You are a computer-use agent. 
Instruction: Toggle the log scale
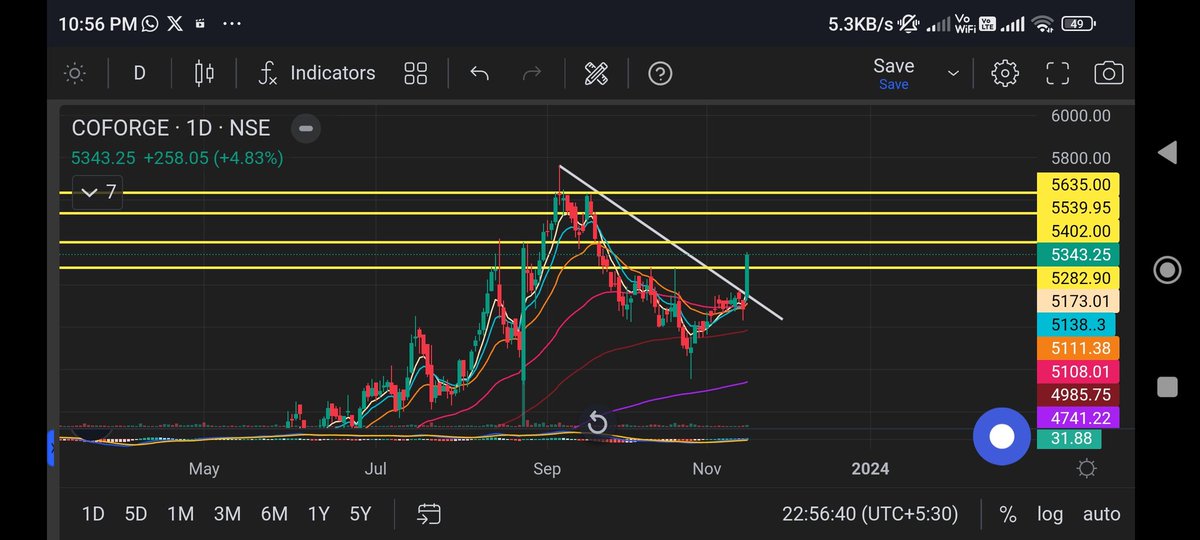click(x=1050, y=514)
